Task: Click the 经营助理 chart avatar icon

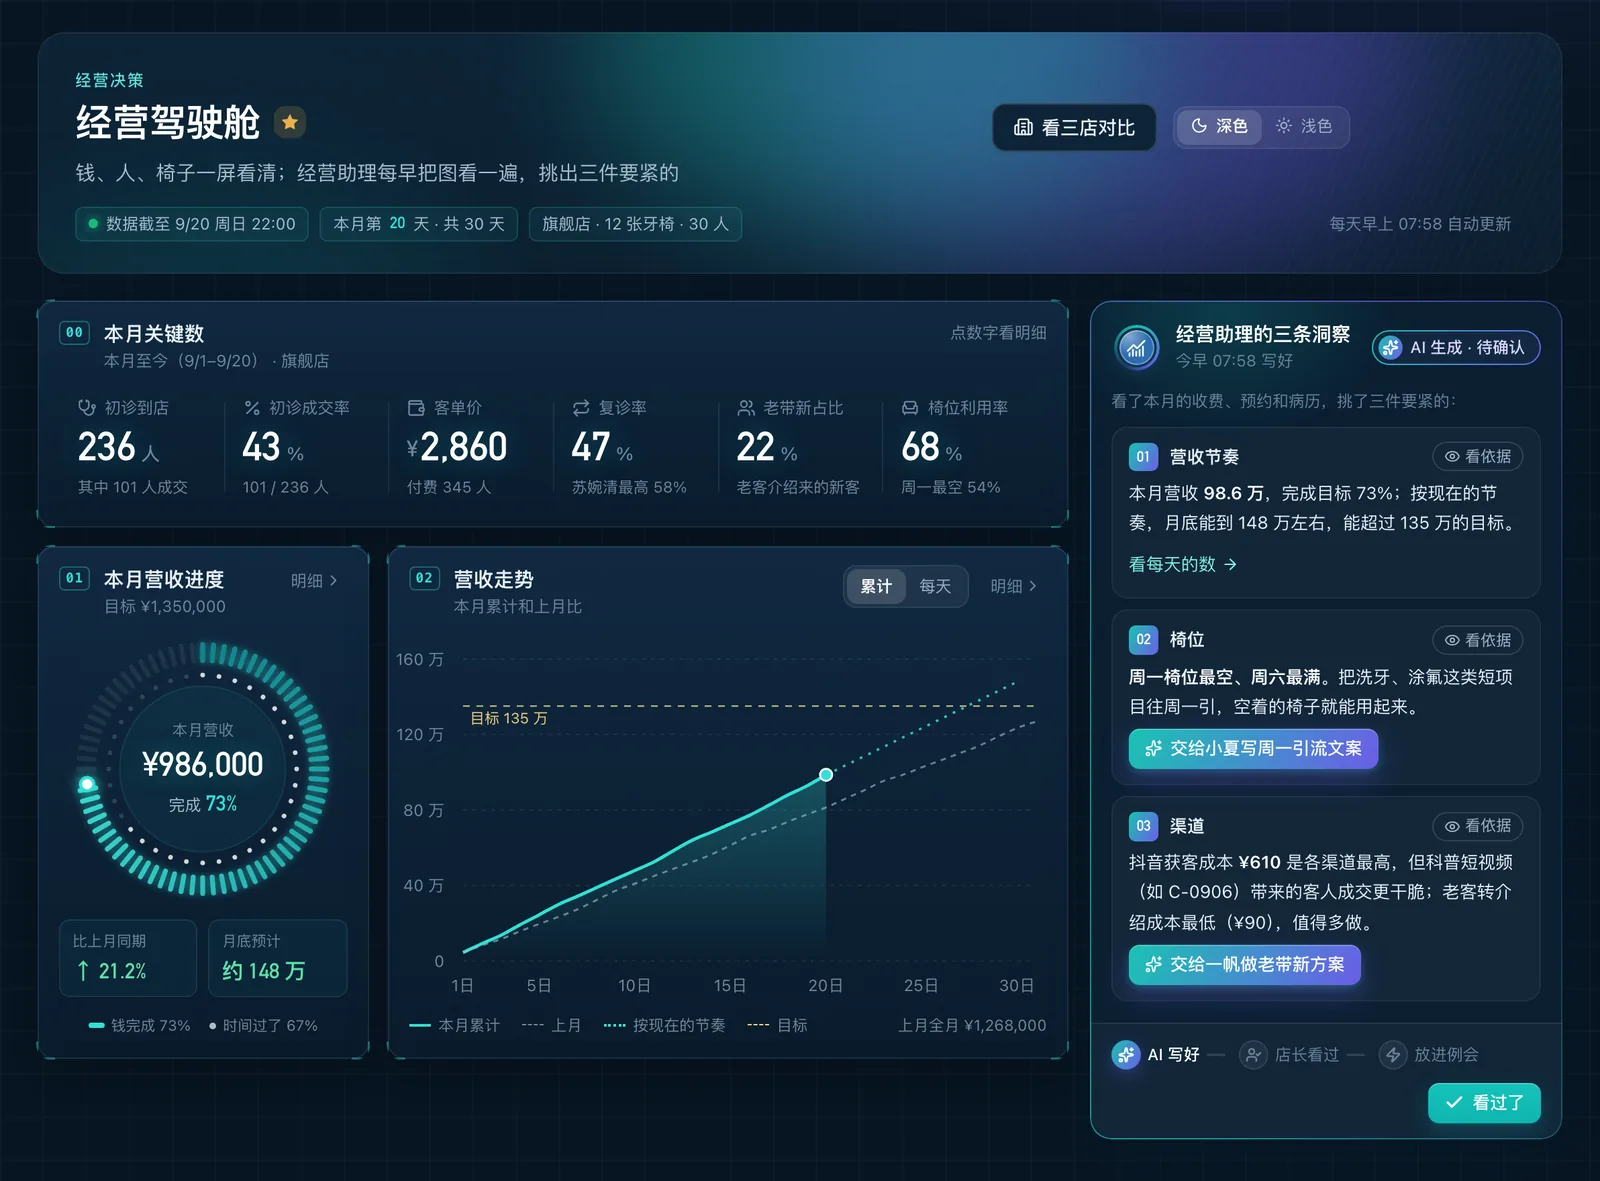Action: (1136, 348)
